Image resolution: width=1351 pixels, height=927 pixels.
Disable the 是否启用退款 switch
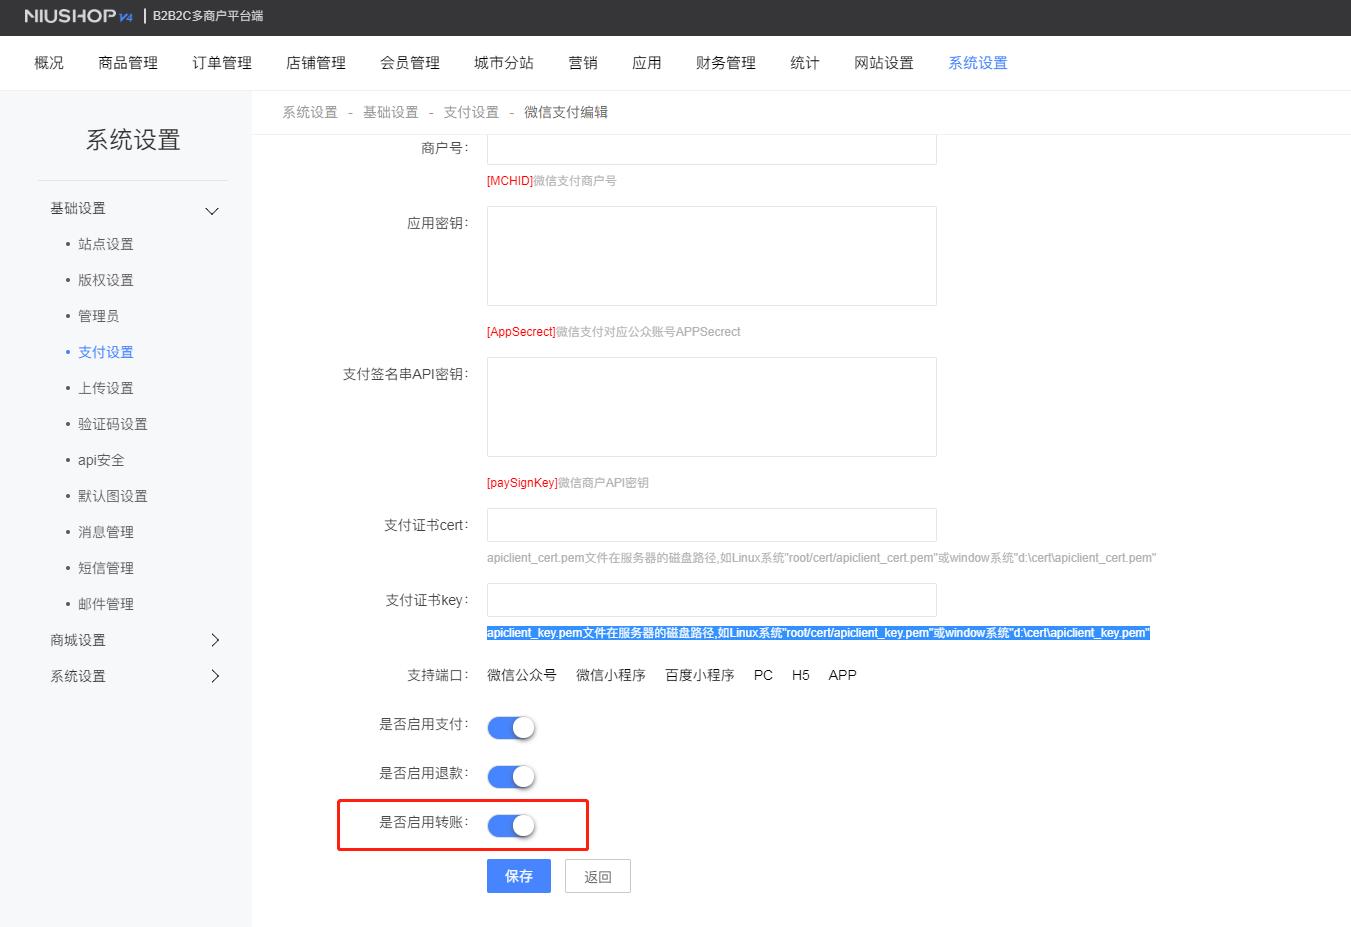tap(511, 776)
